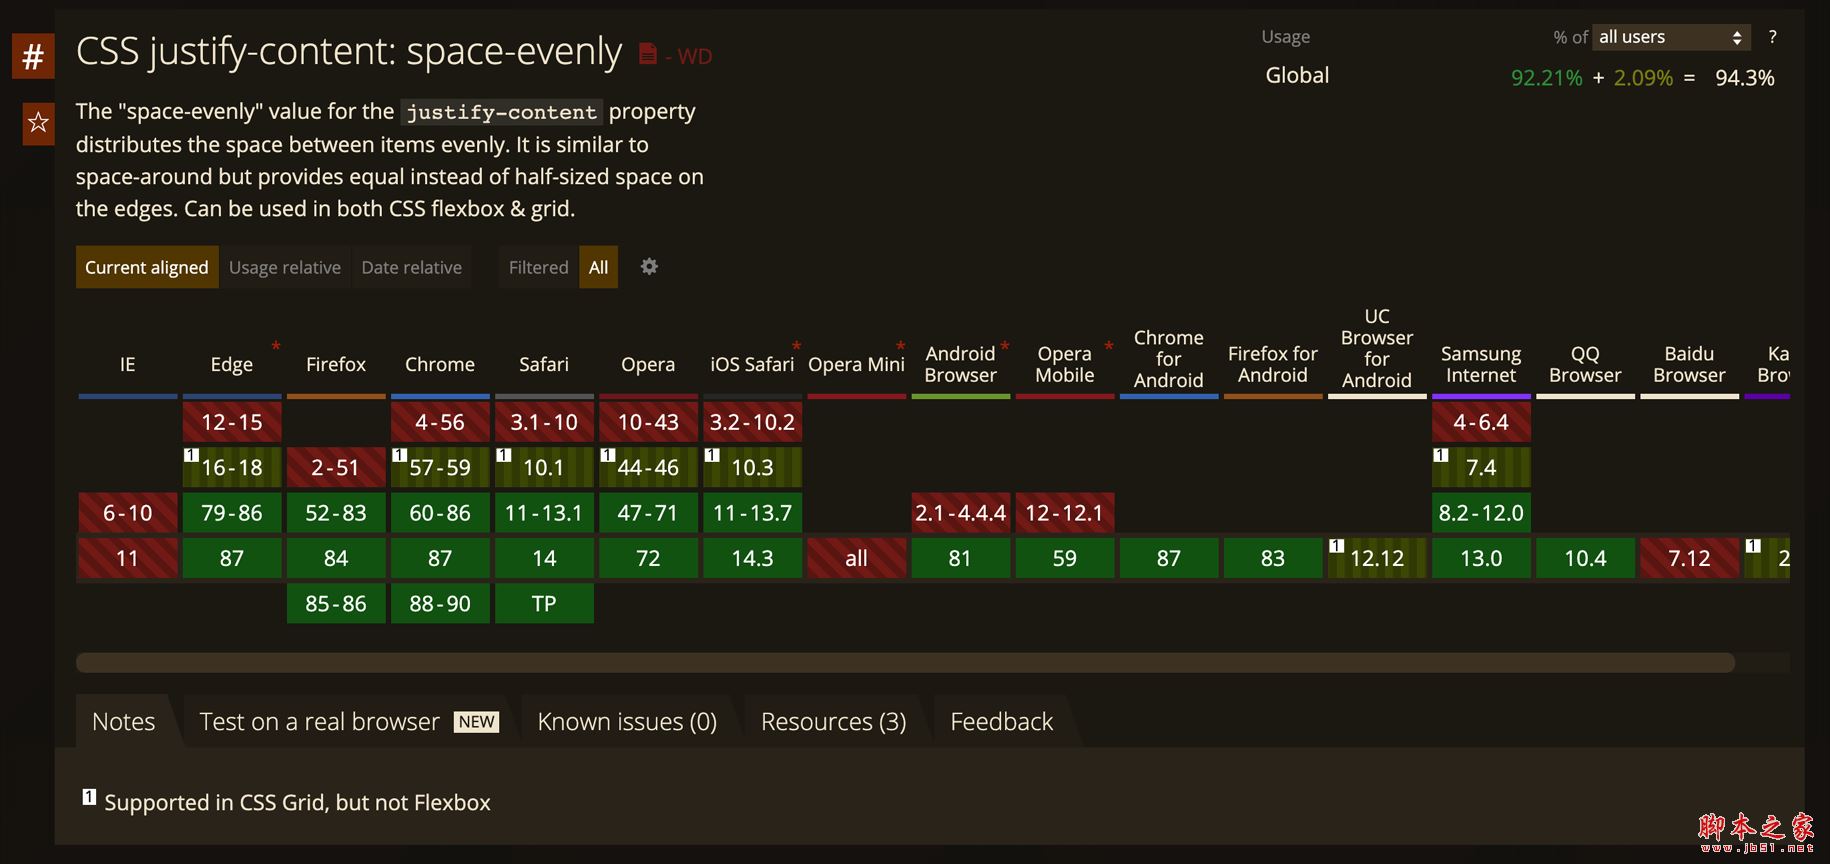Open the Notes tab

124,721
